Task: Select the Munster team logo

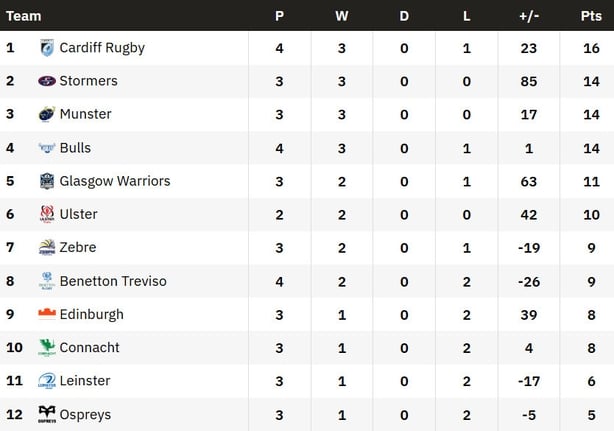Action: coord(46,114)
